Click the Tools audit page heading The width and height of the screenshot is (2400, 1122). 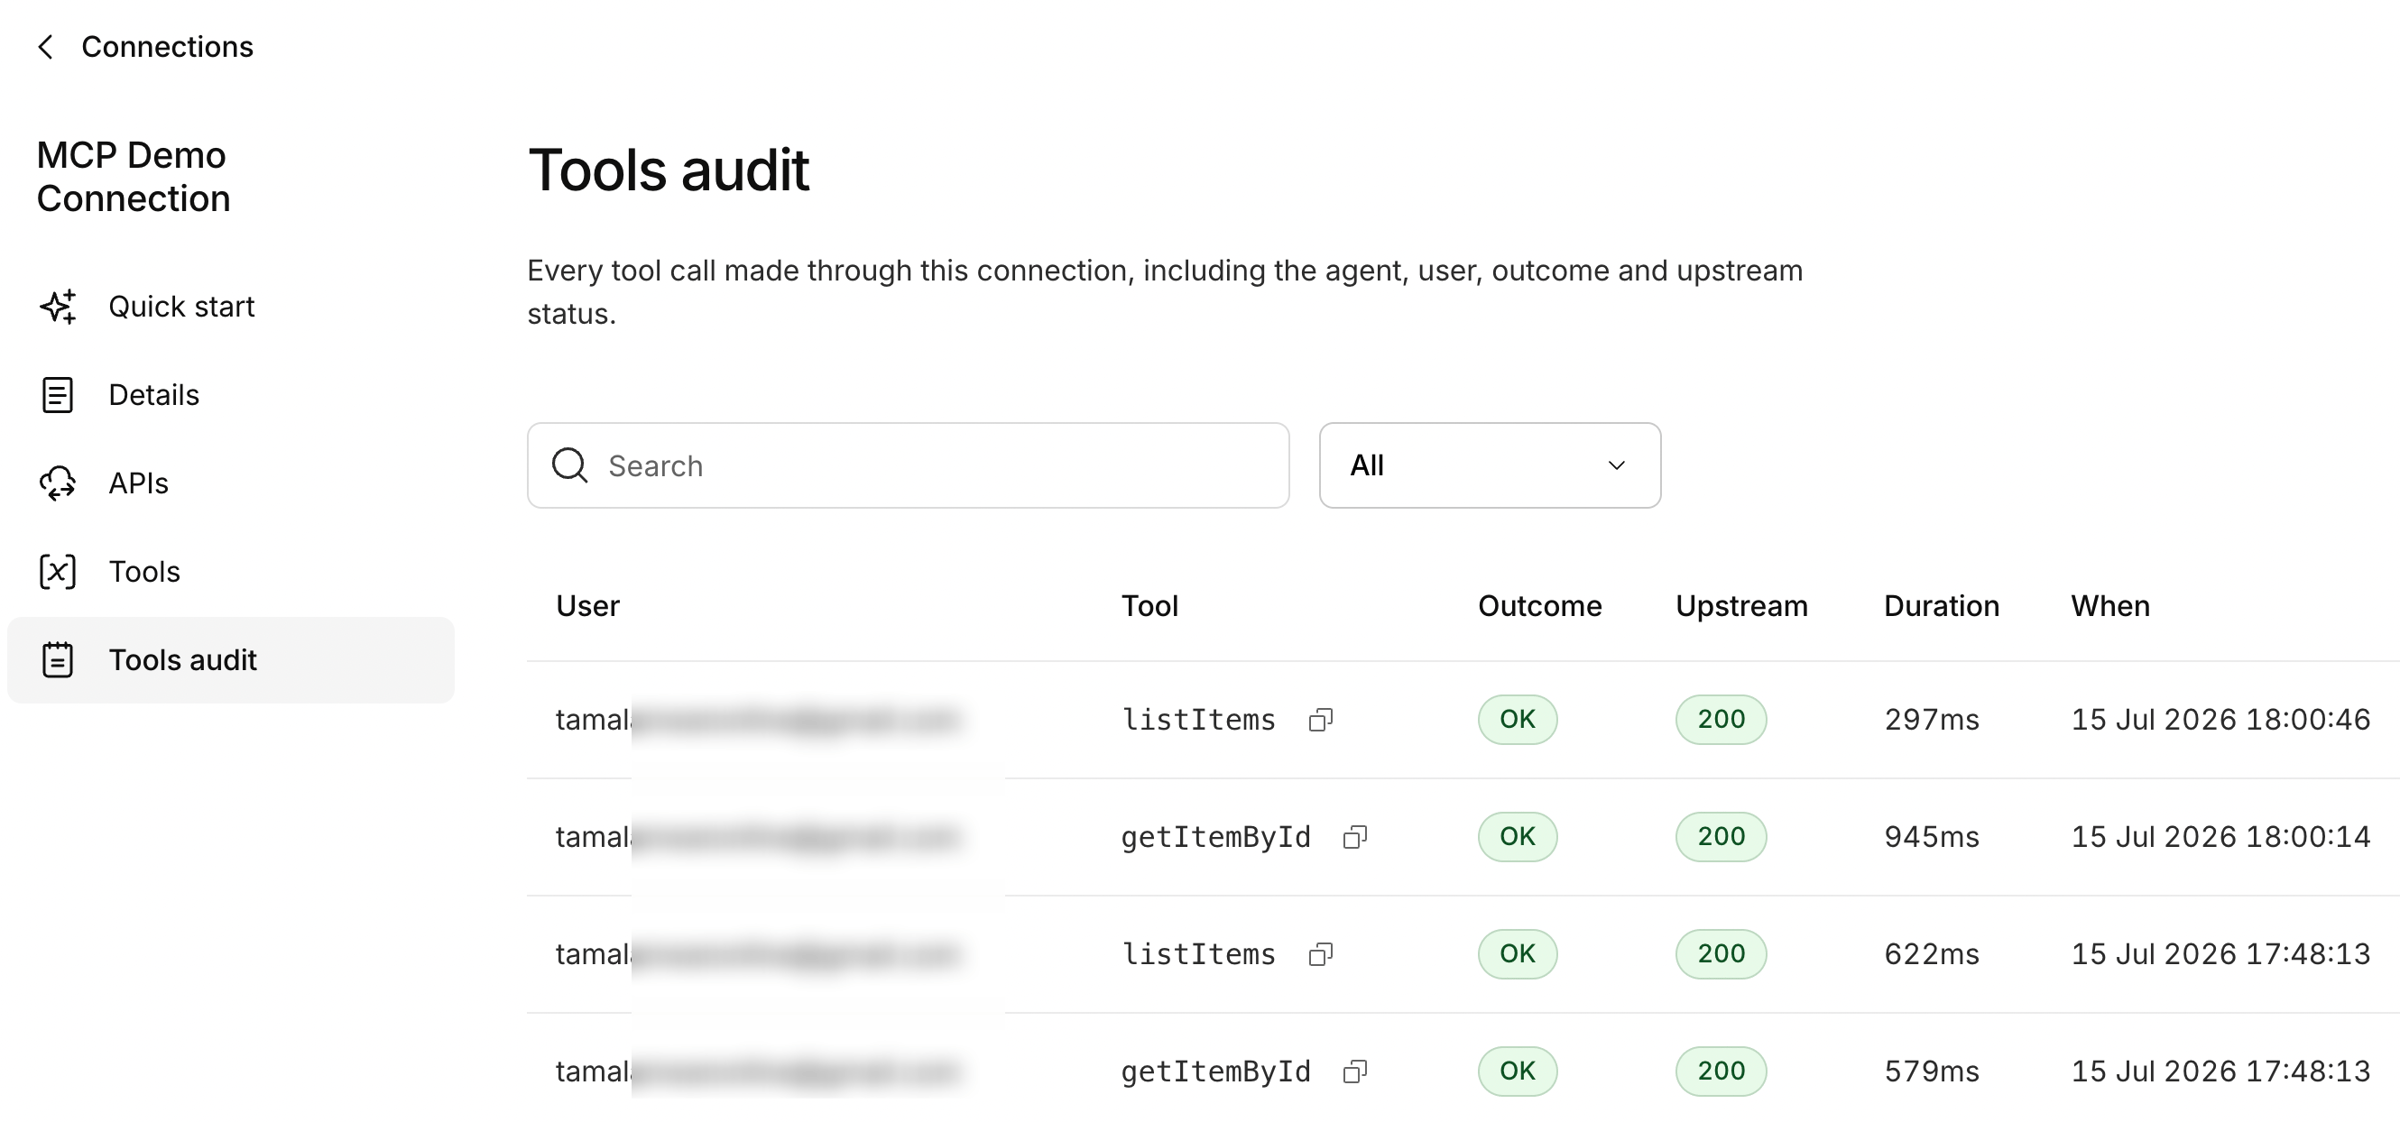[x=668, y=170]
